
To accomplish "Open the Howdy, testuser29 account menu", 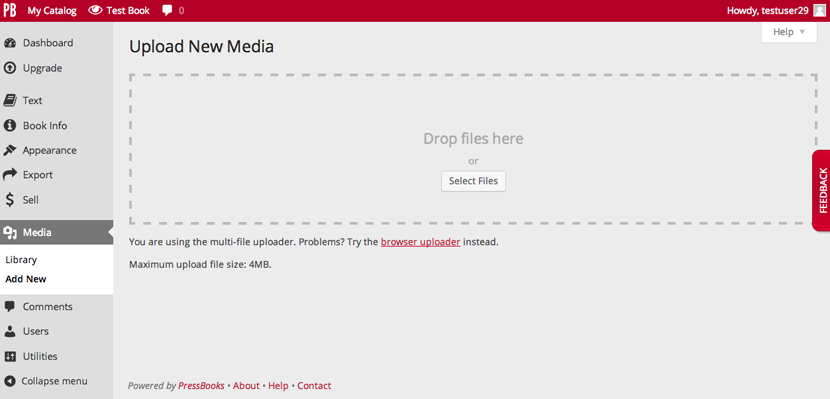I will coord(768,11).
